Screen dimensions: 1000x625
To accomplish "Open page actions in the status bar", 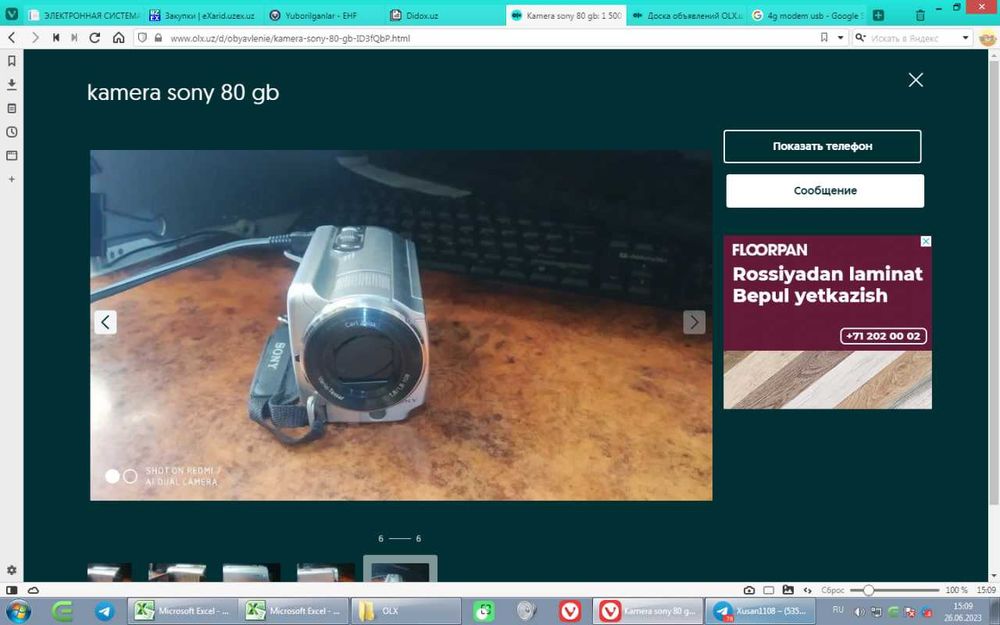I will pyautogui.click(x=807, y=590).
